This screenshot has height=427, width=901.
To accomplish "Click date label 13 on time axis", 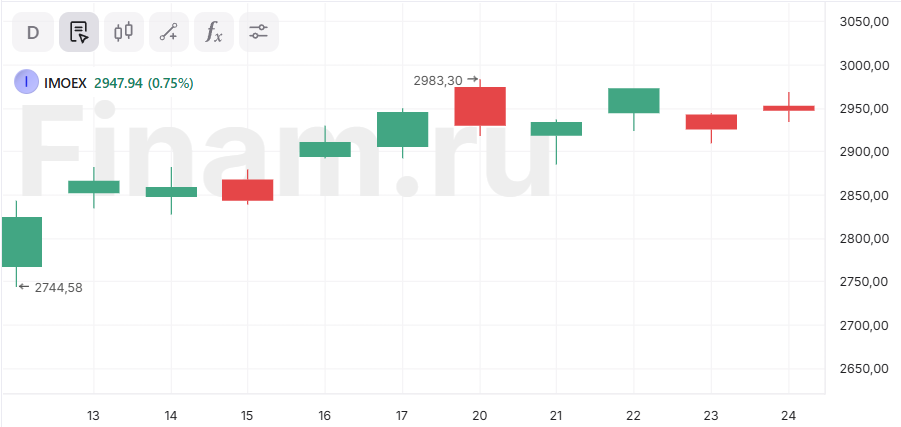I will tap(93, 415).
